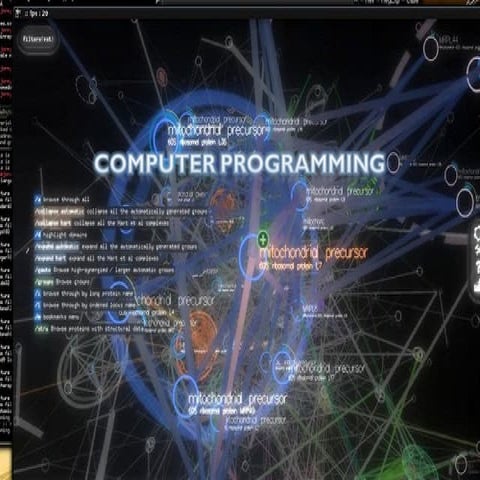Select the orange highlighted mitochondrial precursor label

[313, 253]
